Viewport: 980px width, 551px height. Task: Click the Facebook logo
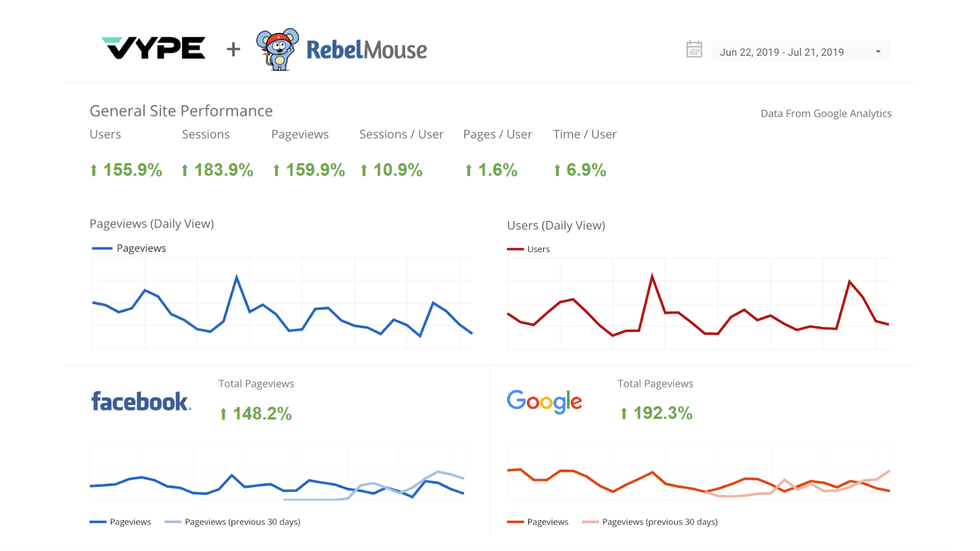(x=140, y=402)
